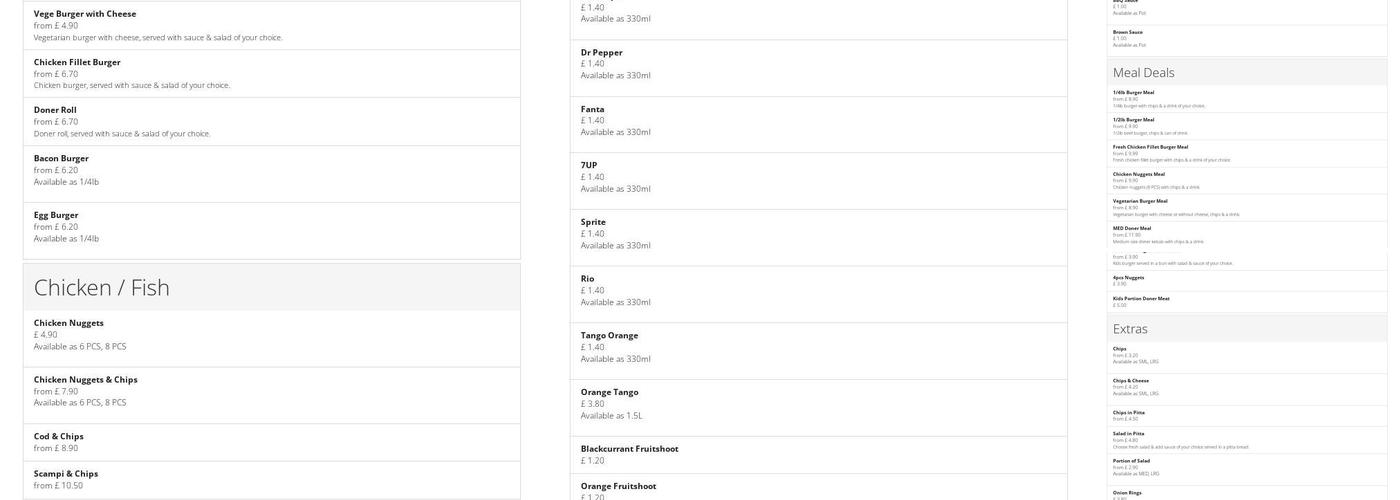Select Tango Orange 330ml can
This screenshot has height=500, width=1400.
tap(609, 336)
